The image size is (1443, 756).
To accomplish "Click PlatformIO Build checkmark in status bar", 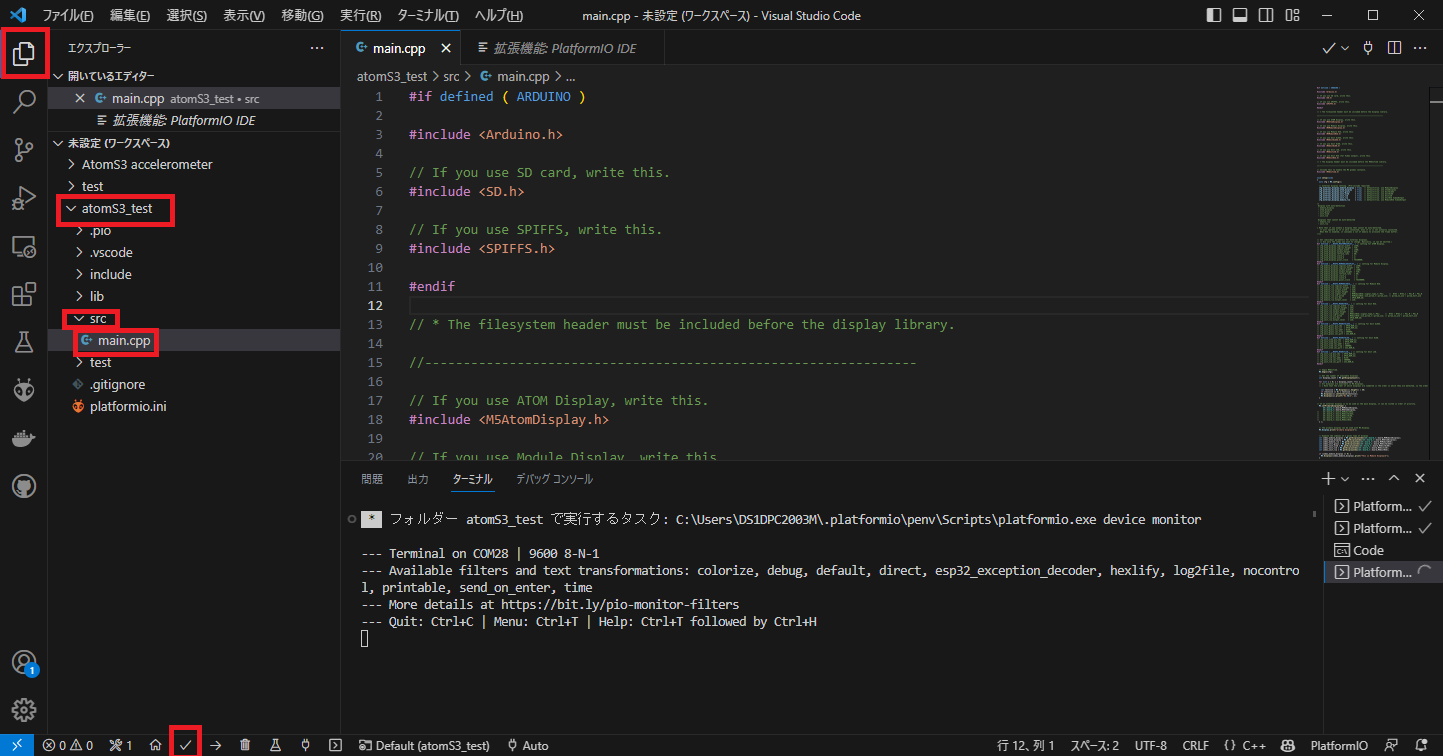I will click(x=185, y=745).
